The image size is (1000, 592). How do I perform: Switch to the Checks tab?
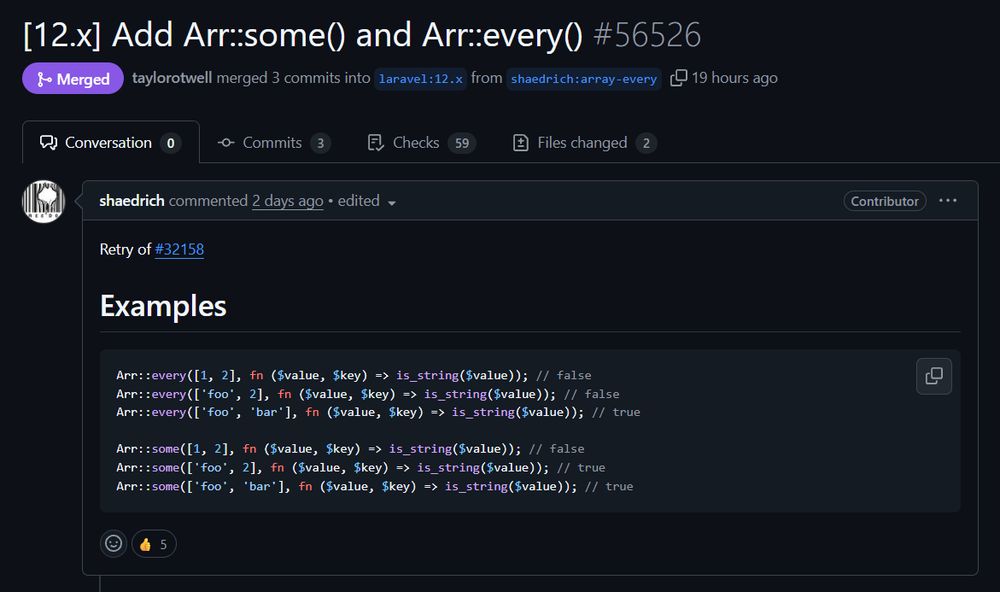[x=421, y=143]
